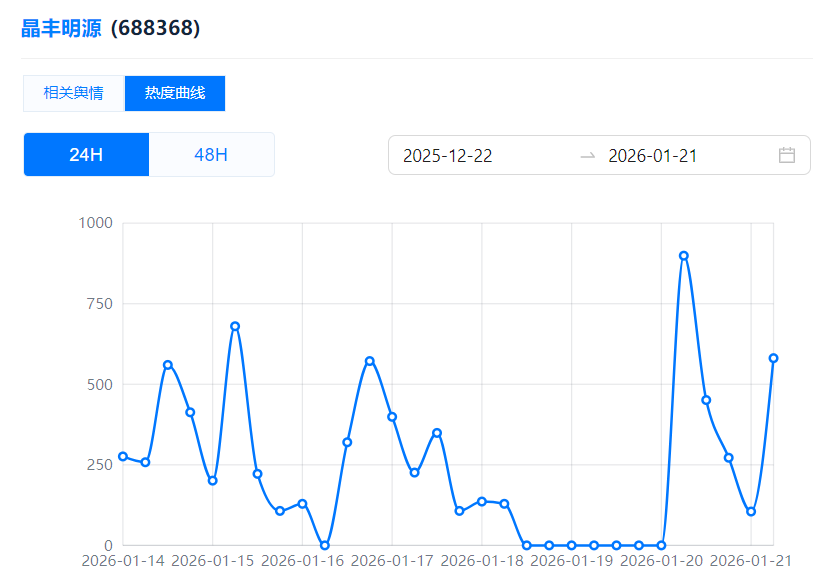Edit the start date 2025-12-22 field
This screenshot has width=825, height=580.
click(x=448, y=155)
